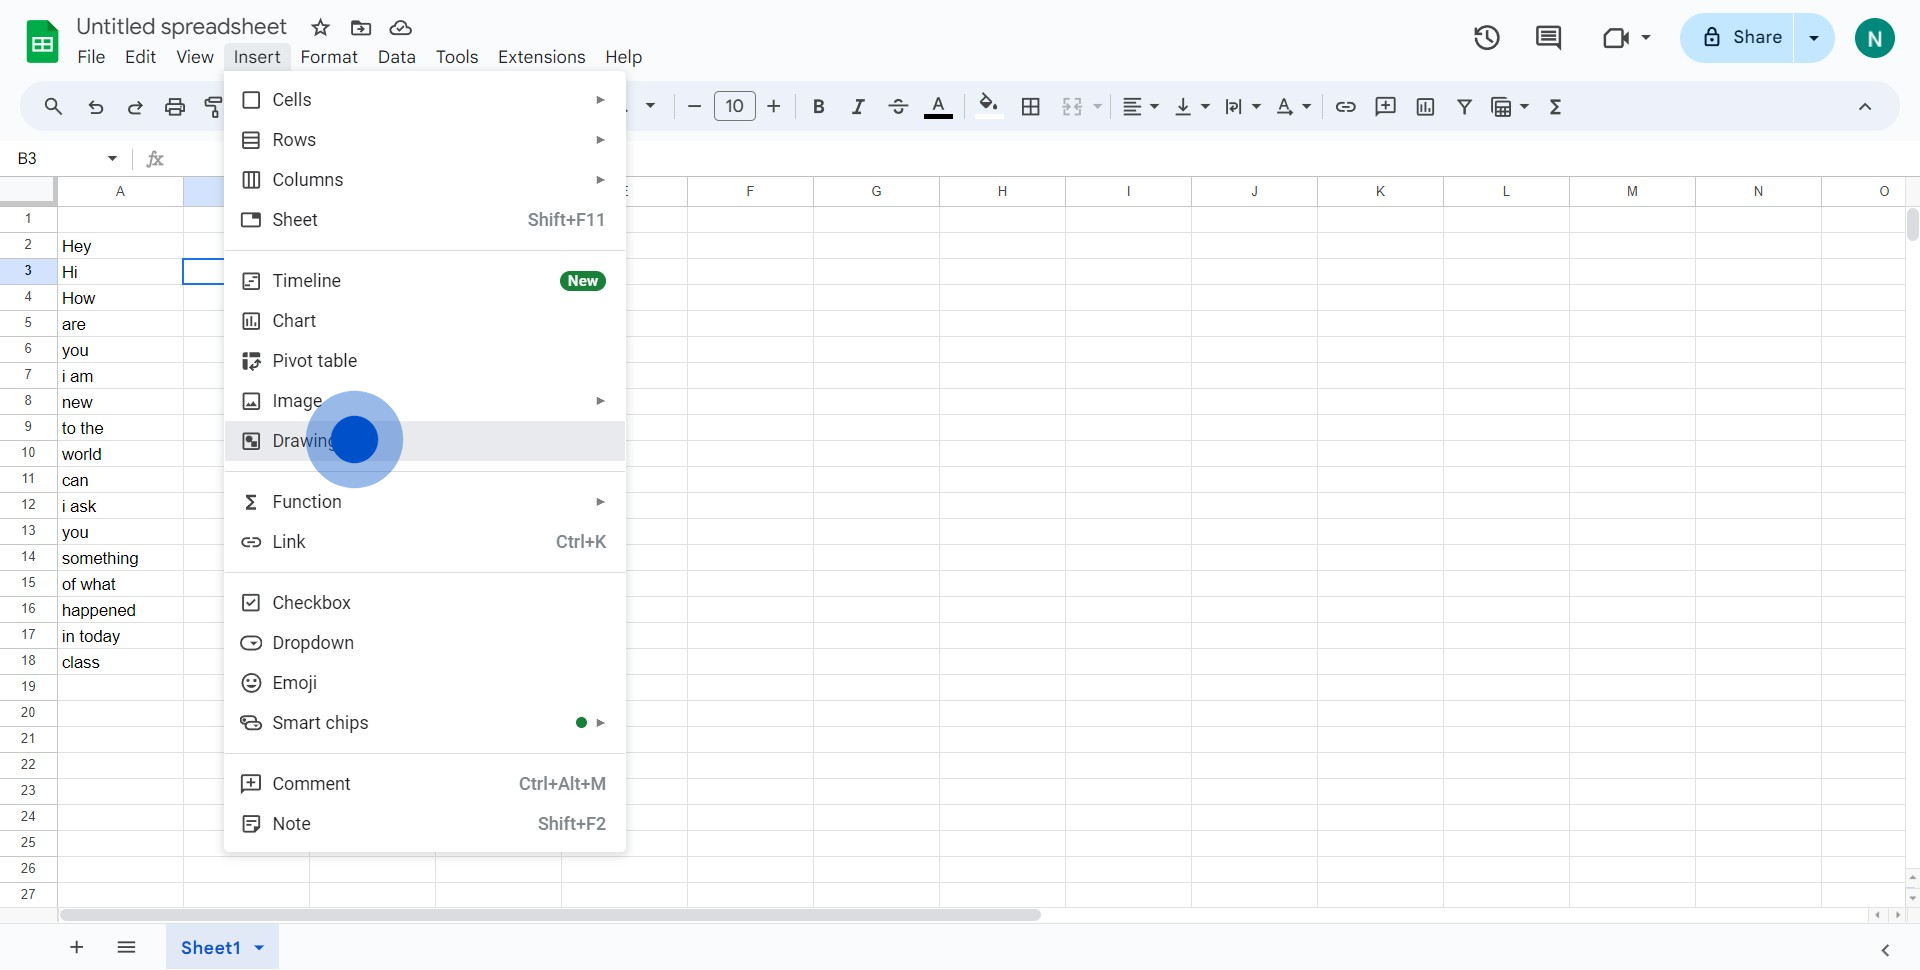Star the Untitled spreadsheet

pos(320,28)
